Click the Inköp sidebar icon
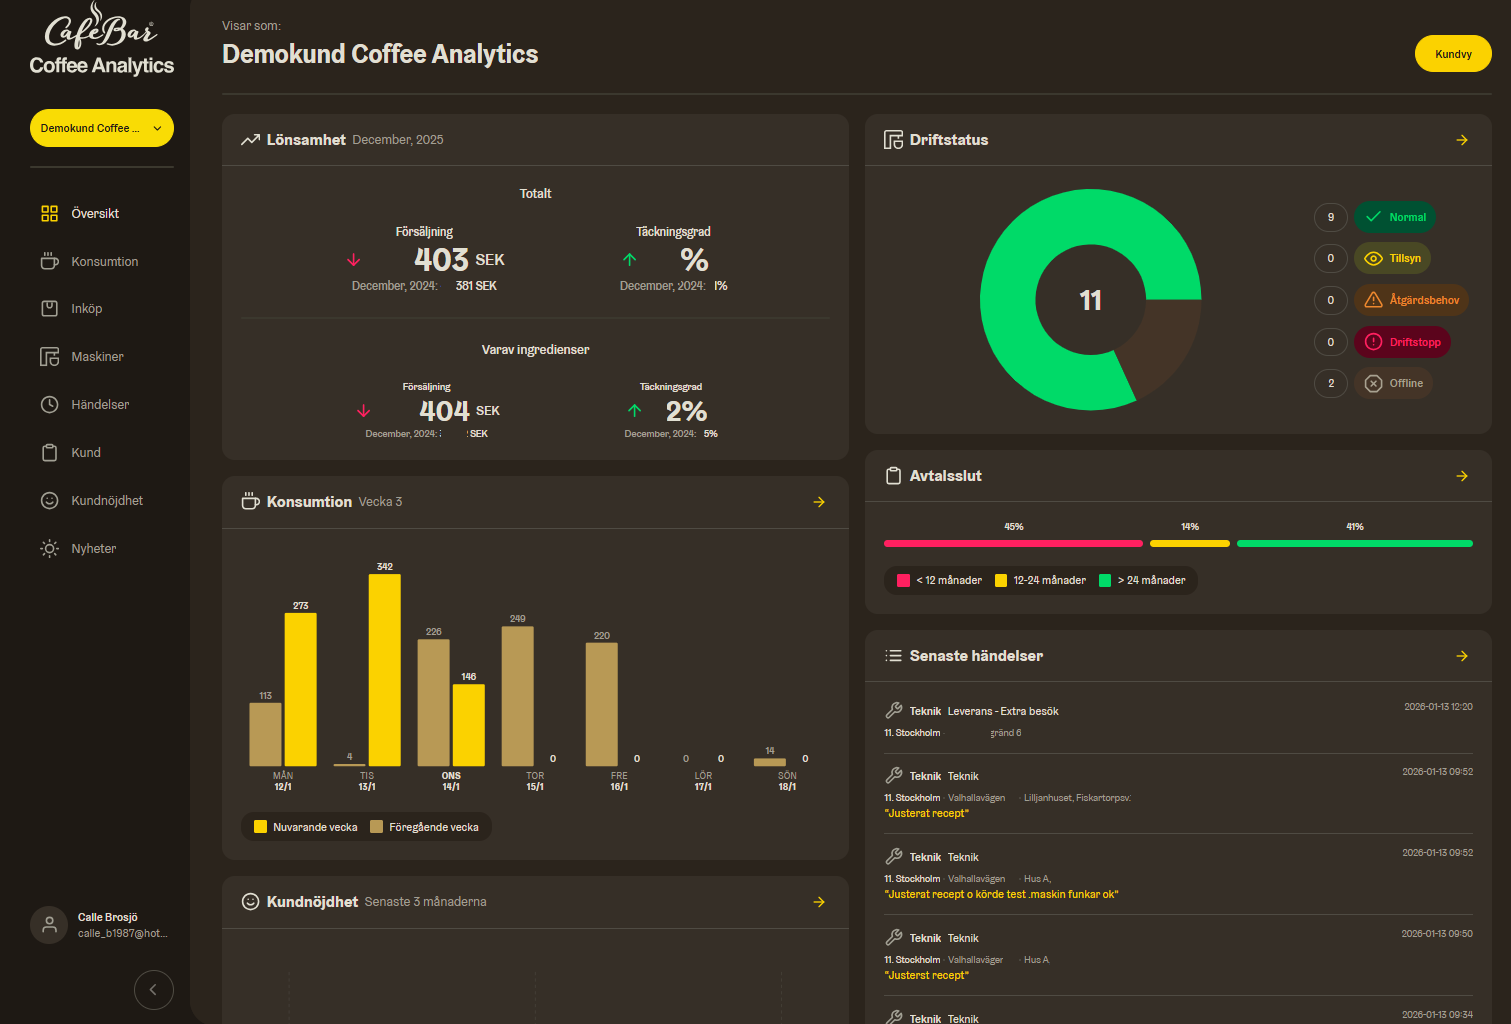 tap(49, 309)
